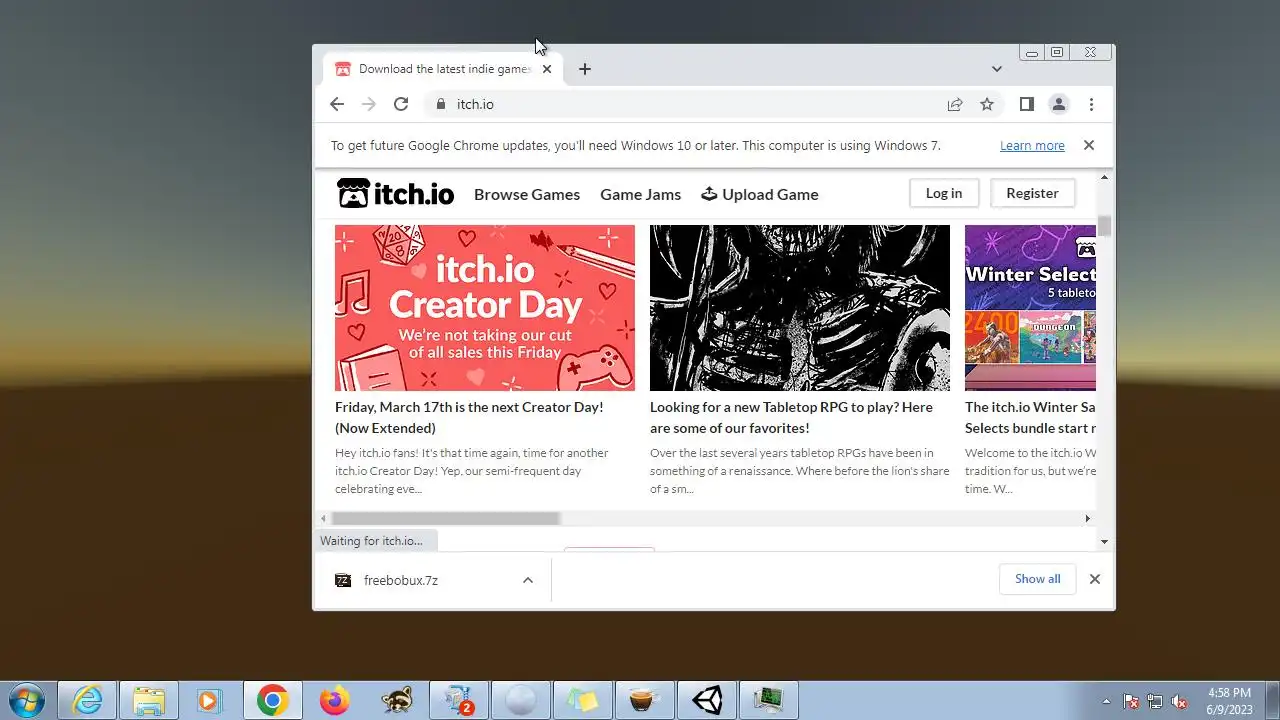Open Game Jams

coord(640,194)
